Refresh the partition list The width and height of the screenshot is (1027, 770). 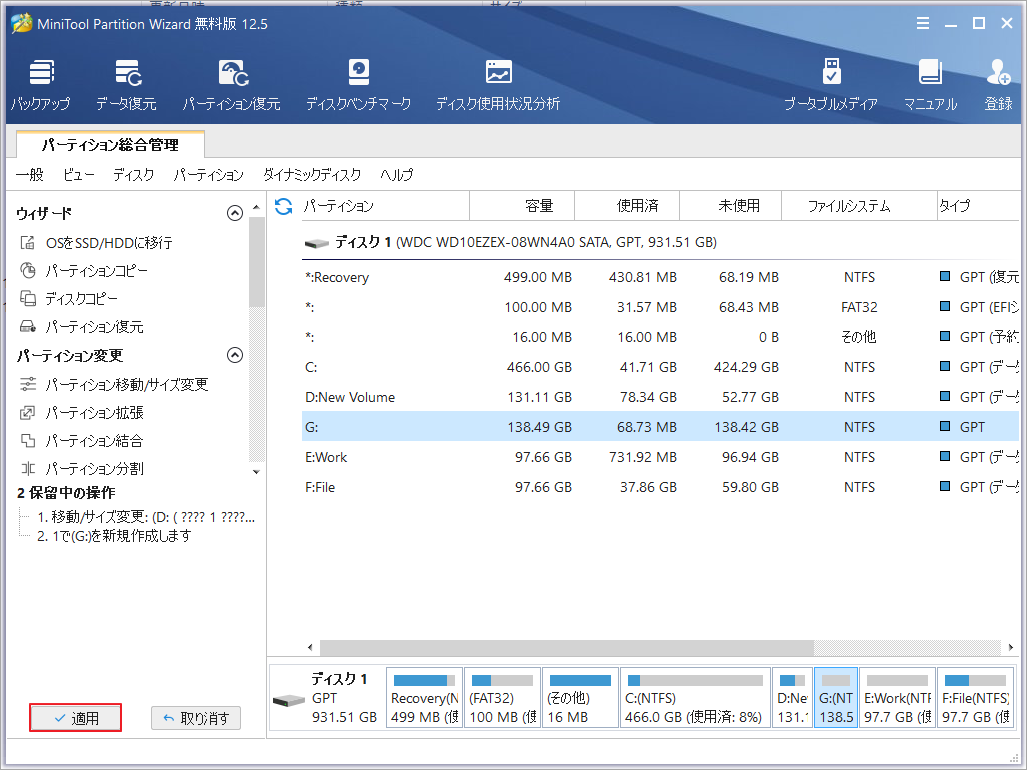pos(283,206)
